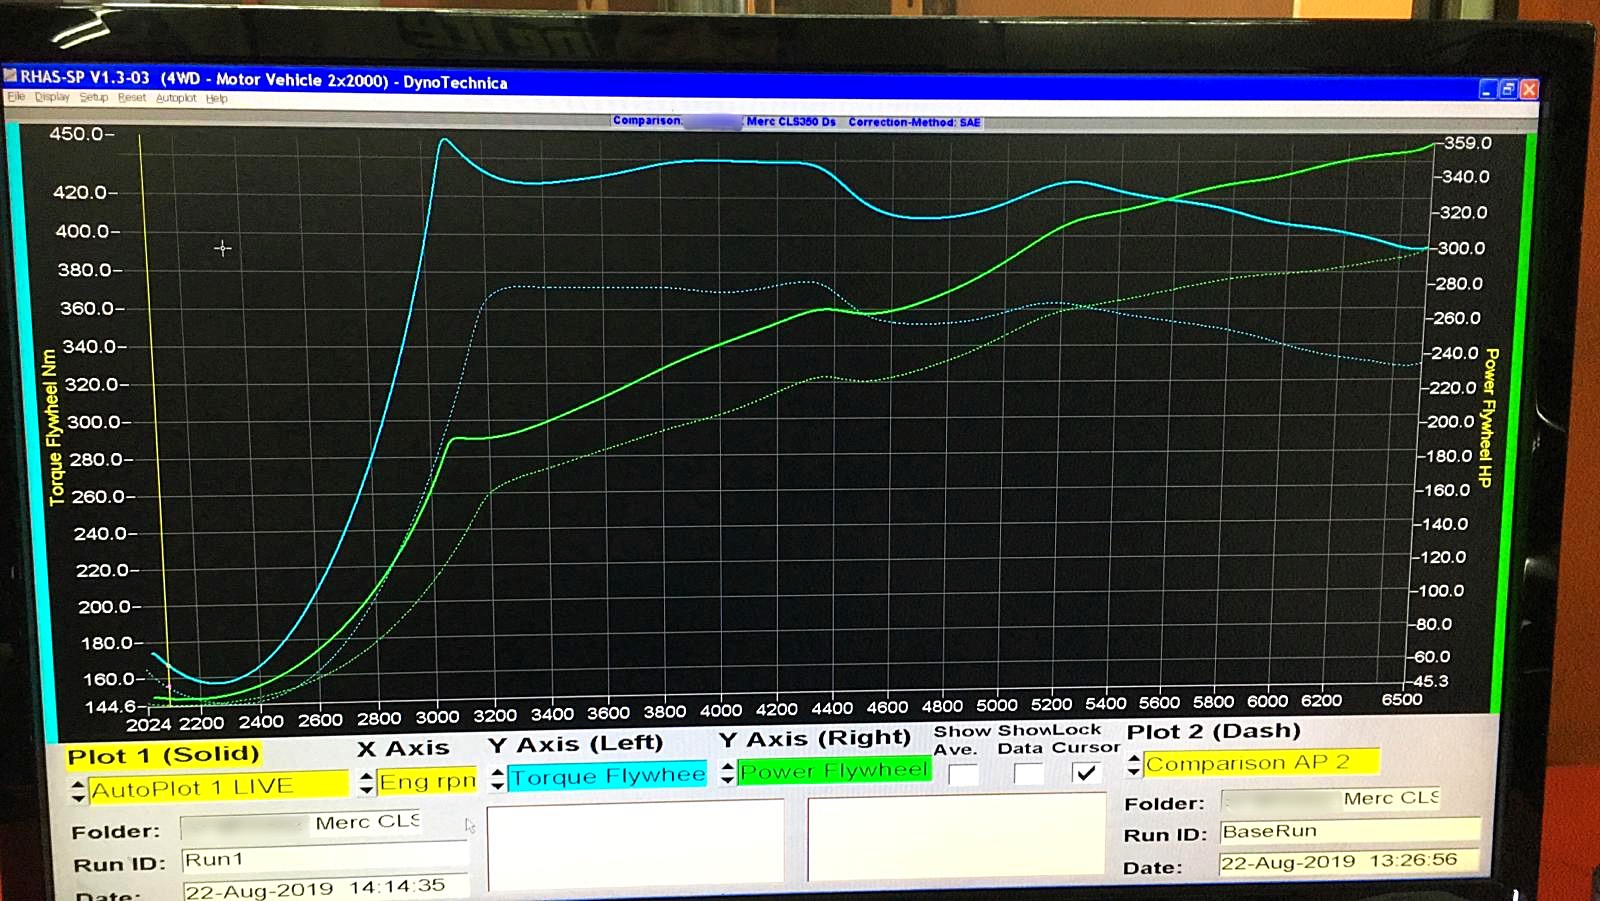Click the blank text box under Y Axis (Left)
Screen dimensions: 1600x901
point(636,844)
